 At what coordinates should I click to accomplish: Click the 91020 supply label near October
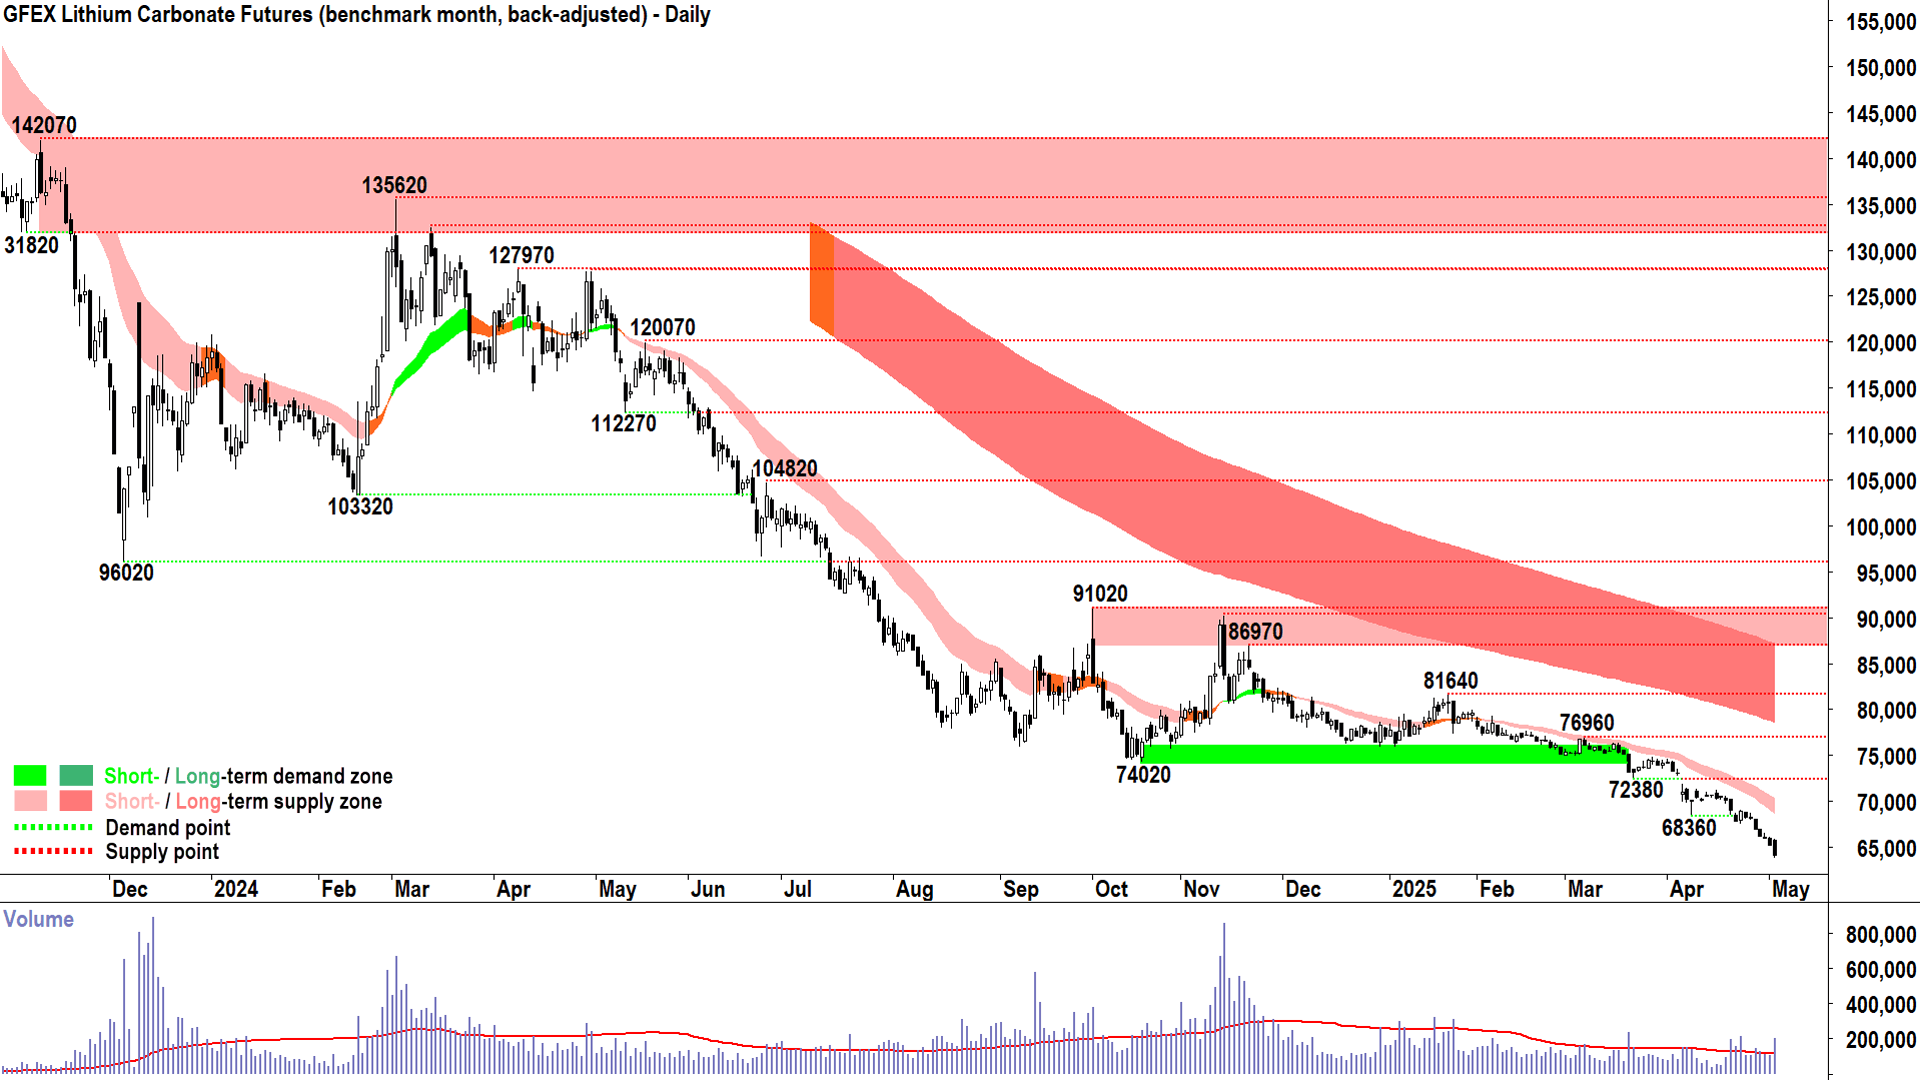pyautogui.click(x=1100, y=594)
